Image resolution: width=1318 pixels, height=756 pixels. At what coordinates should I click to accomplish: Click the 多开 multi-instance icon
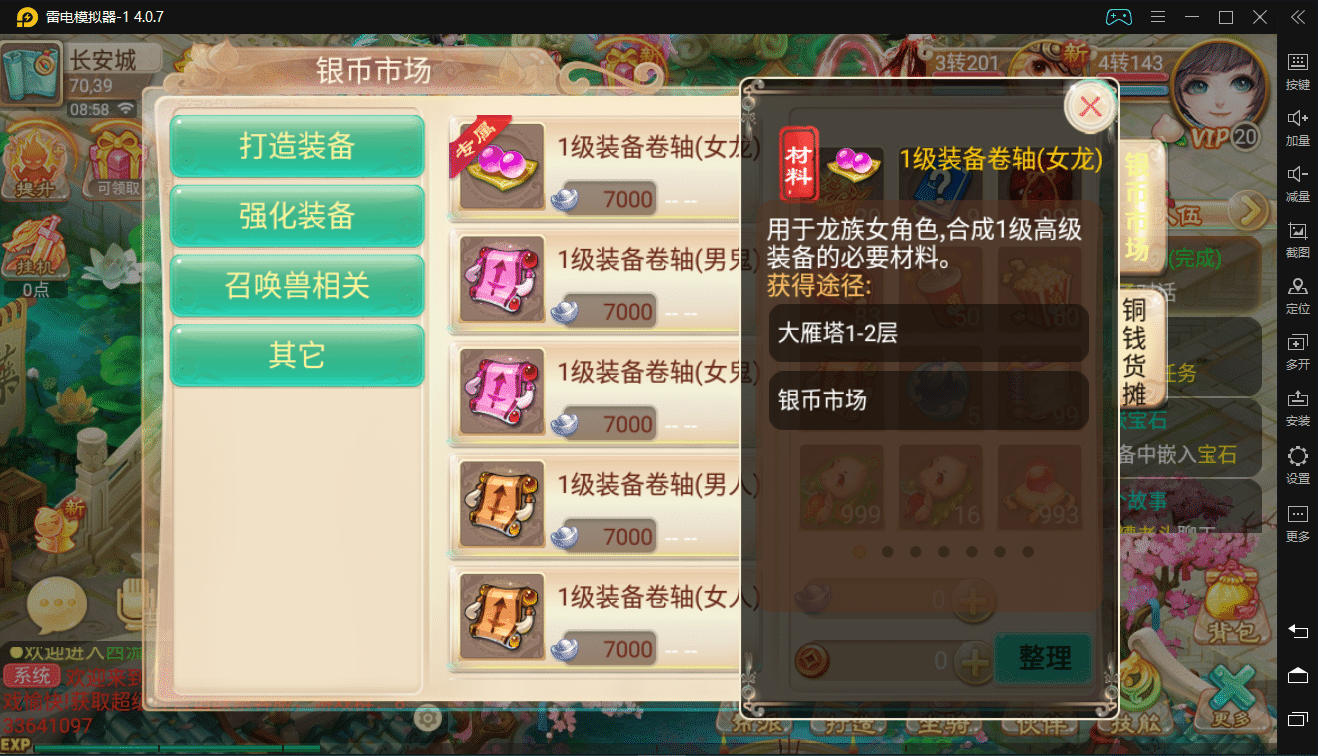(x=1297, y=352)
